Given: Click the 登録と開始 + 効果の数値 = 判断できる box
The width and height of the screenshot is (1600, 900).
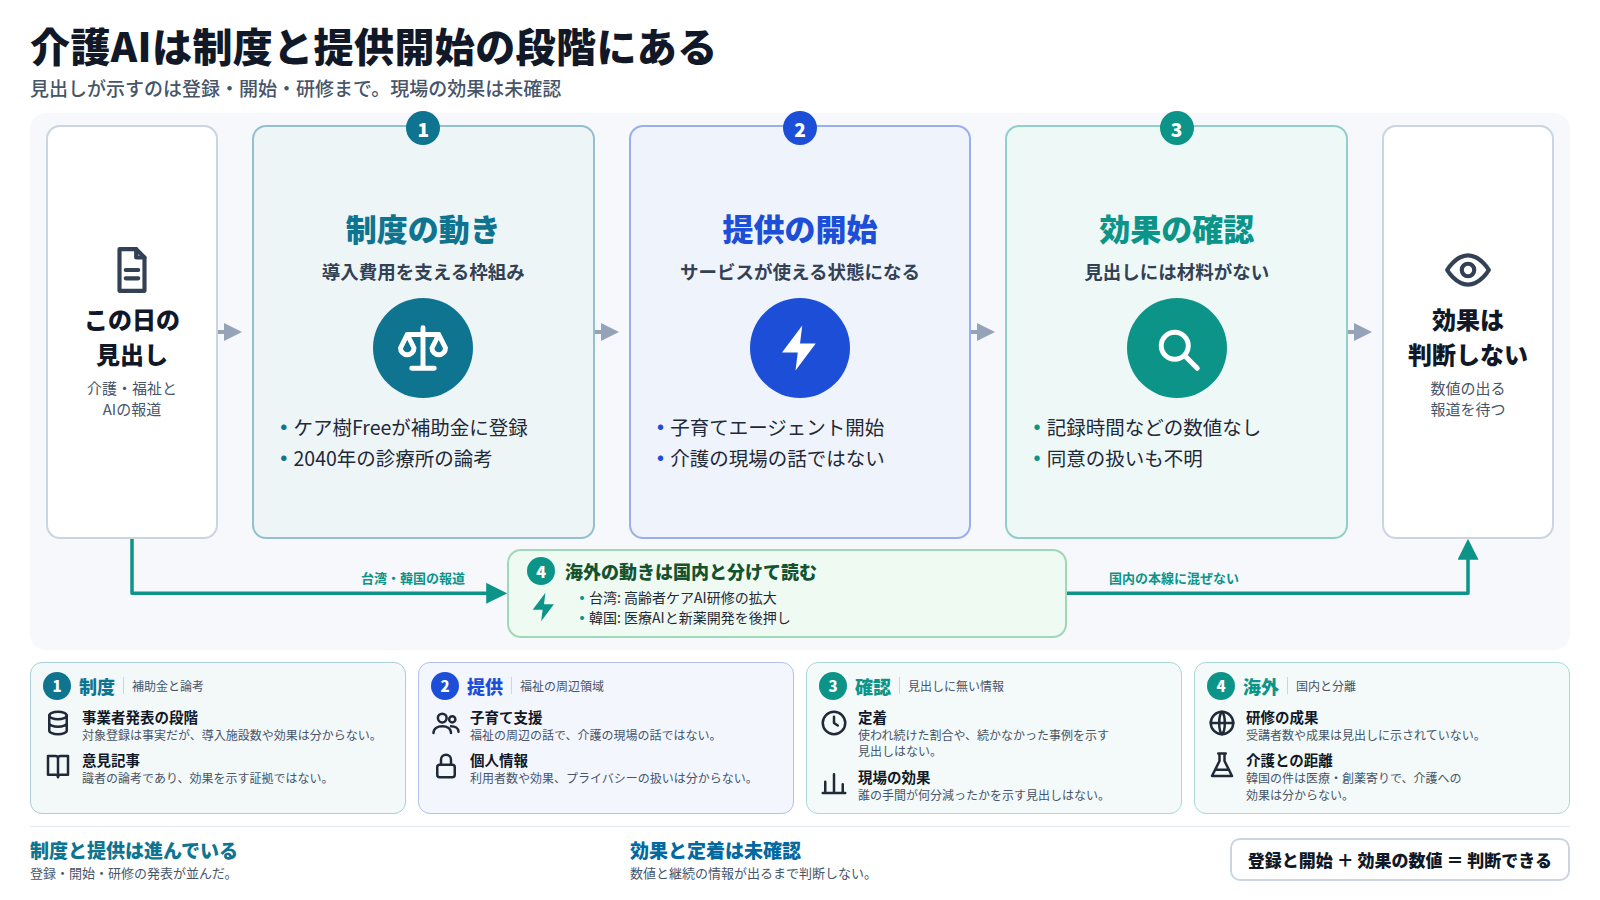Looking at the screenshot, I should [1399, 860].
